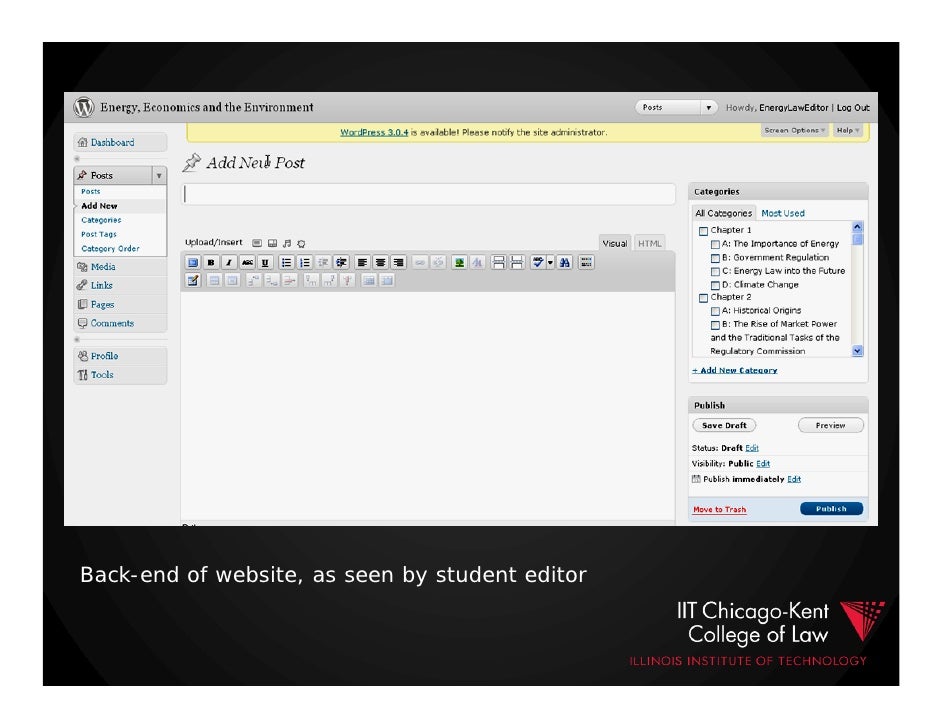Check C: Energy Law into the Future

tap(715, 271)
